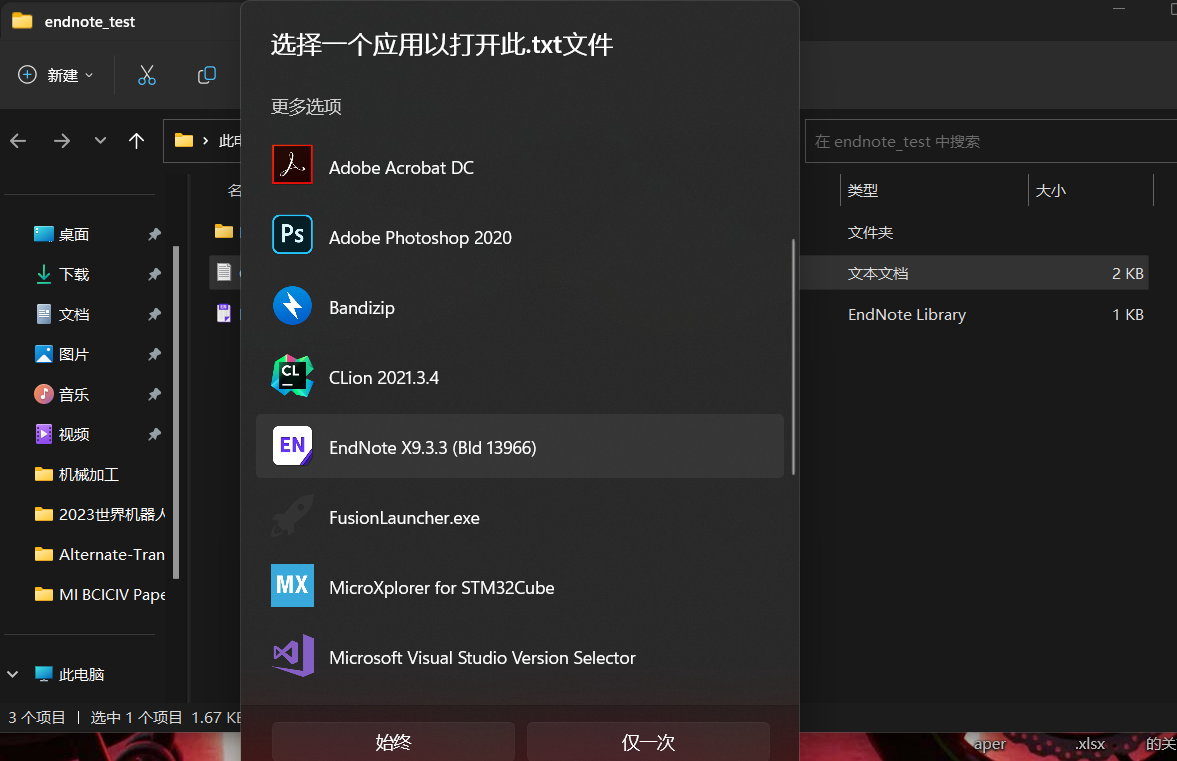Select the CLion 2021.3.4 icon

pos(292,376)
